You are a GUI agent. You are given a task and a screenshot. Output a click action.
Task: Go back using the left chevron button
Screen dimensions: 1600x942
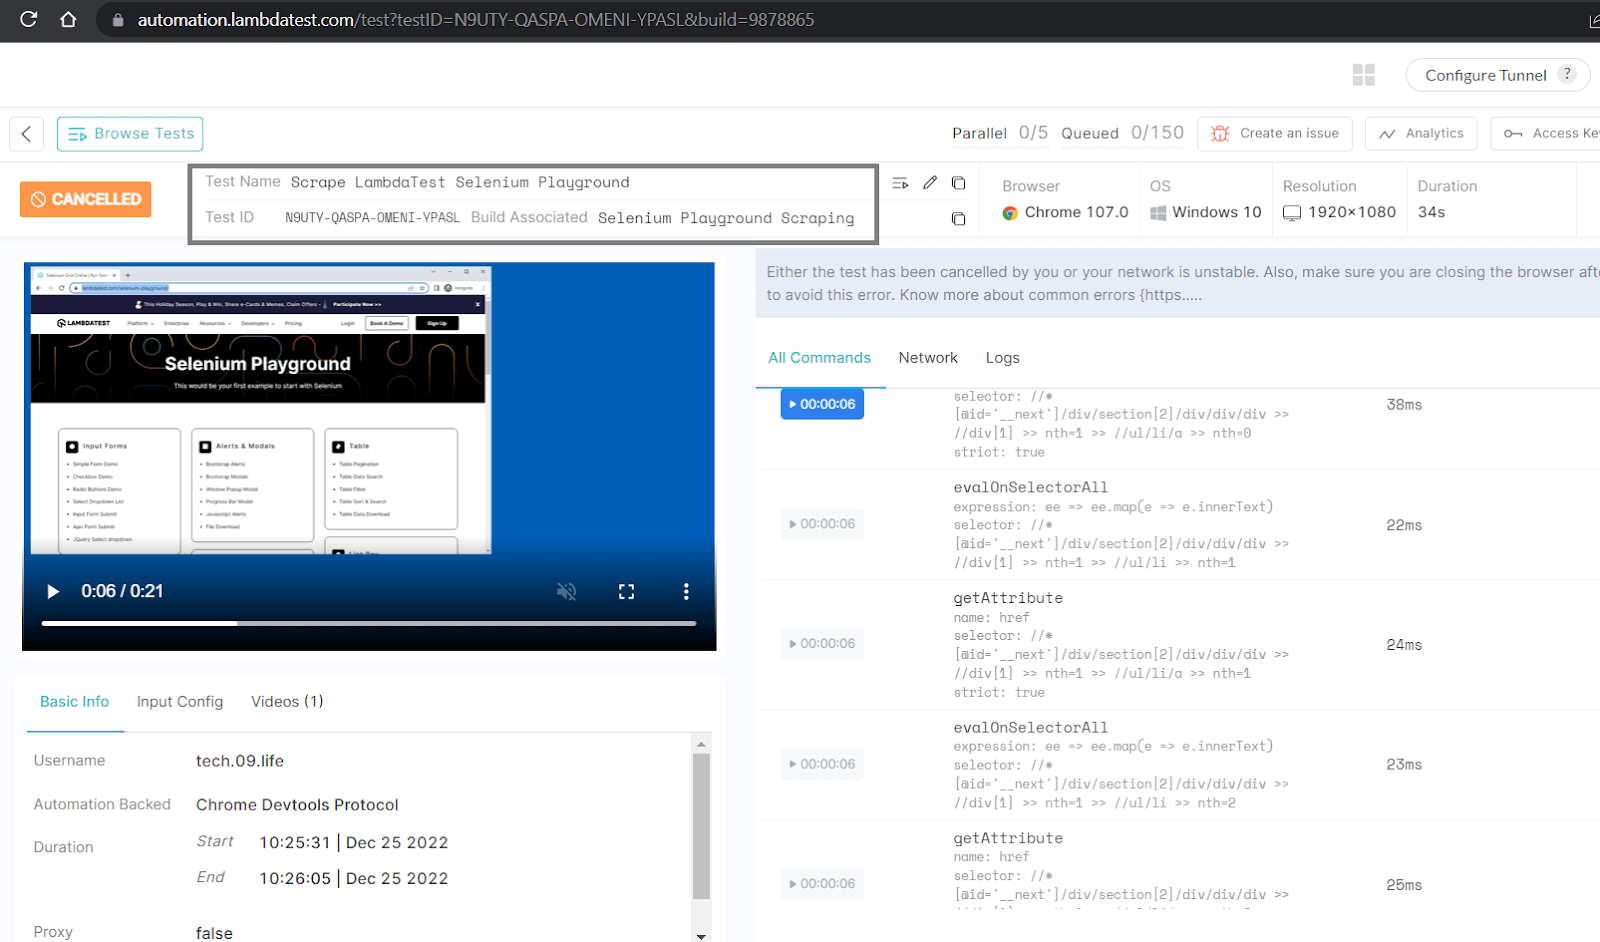point(27,134)
